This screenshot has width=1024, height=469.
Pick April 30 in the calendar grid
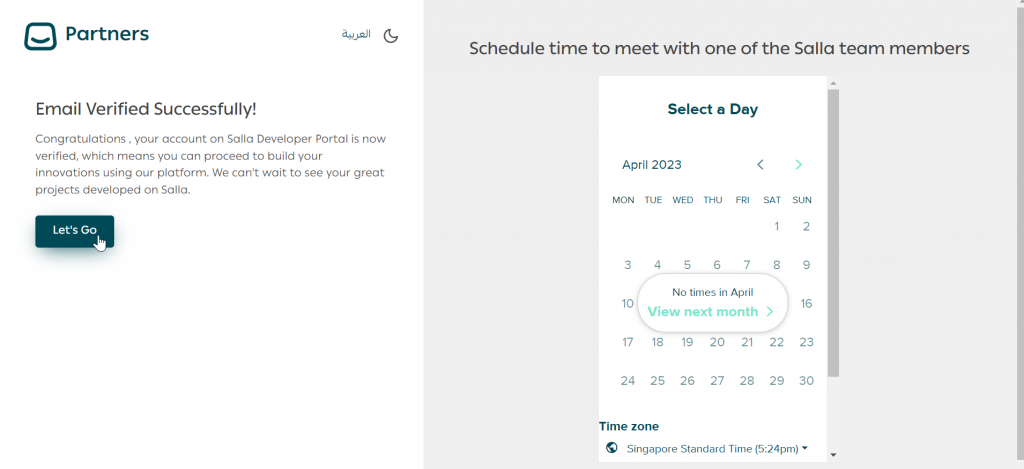tap(806, 381)
